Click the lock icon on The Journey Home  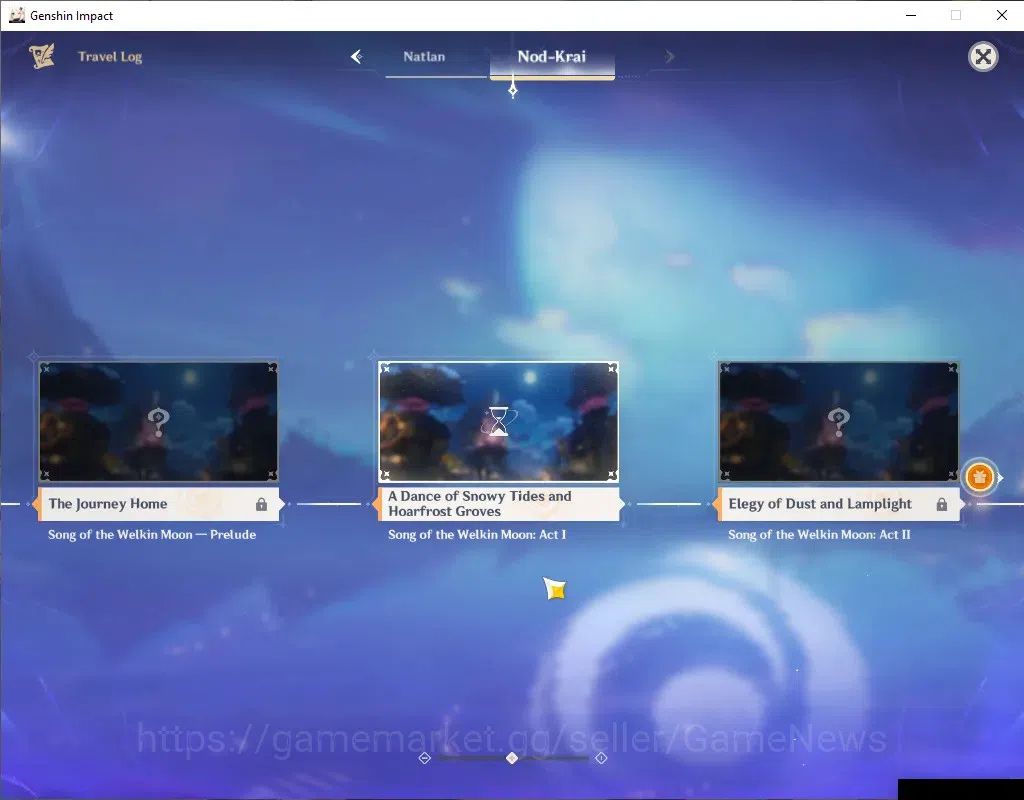click(261, 504)
